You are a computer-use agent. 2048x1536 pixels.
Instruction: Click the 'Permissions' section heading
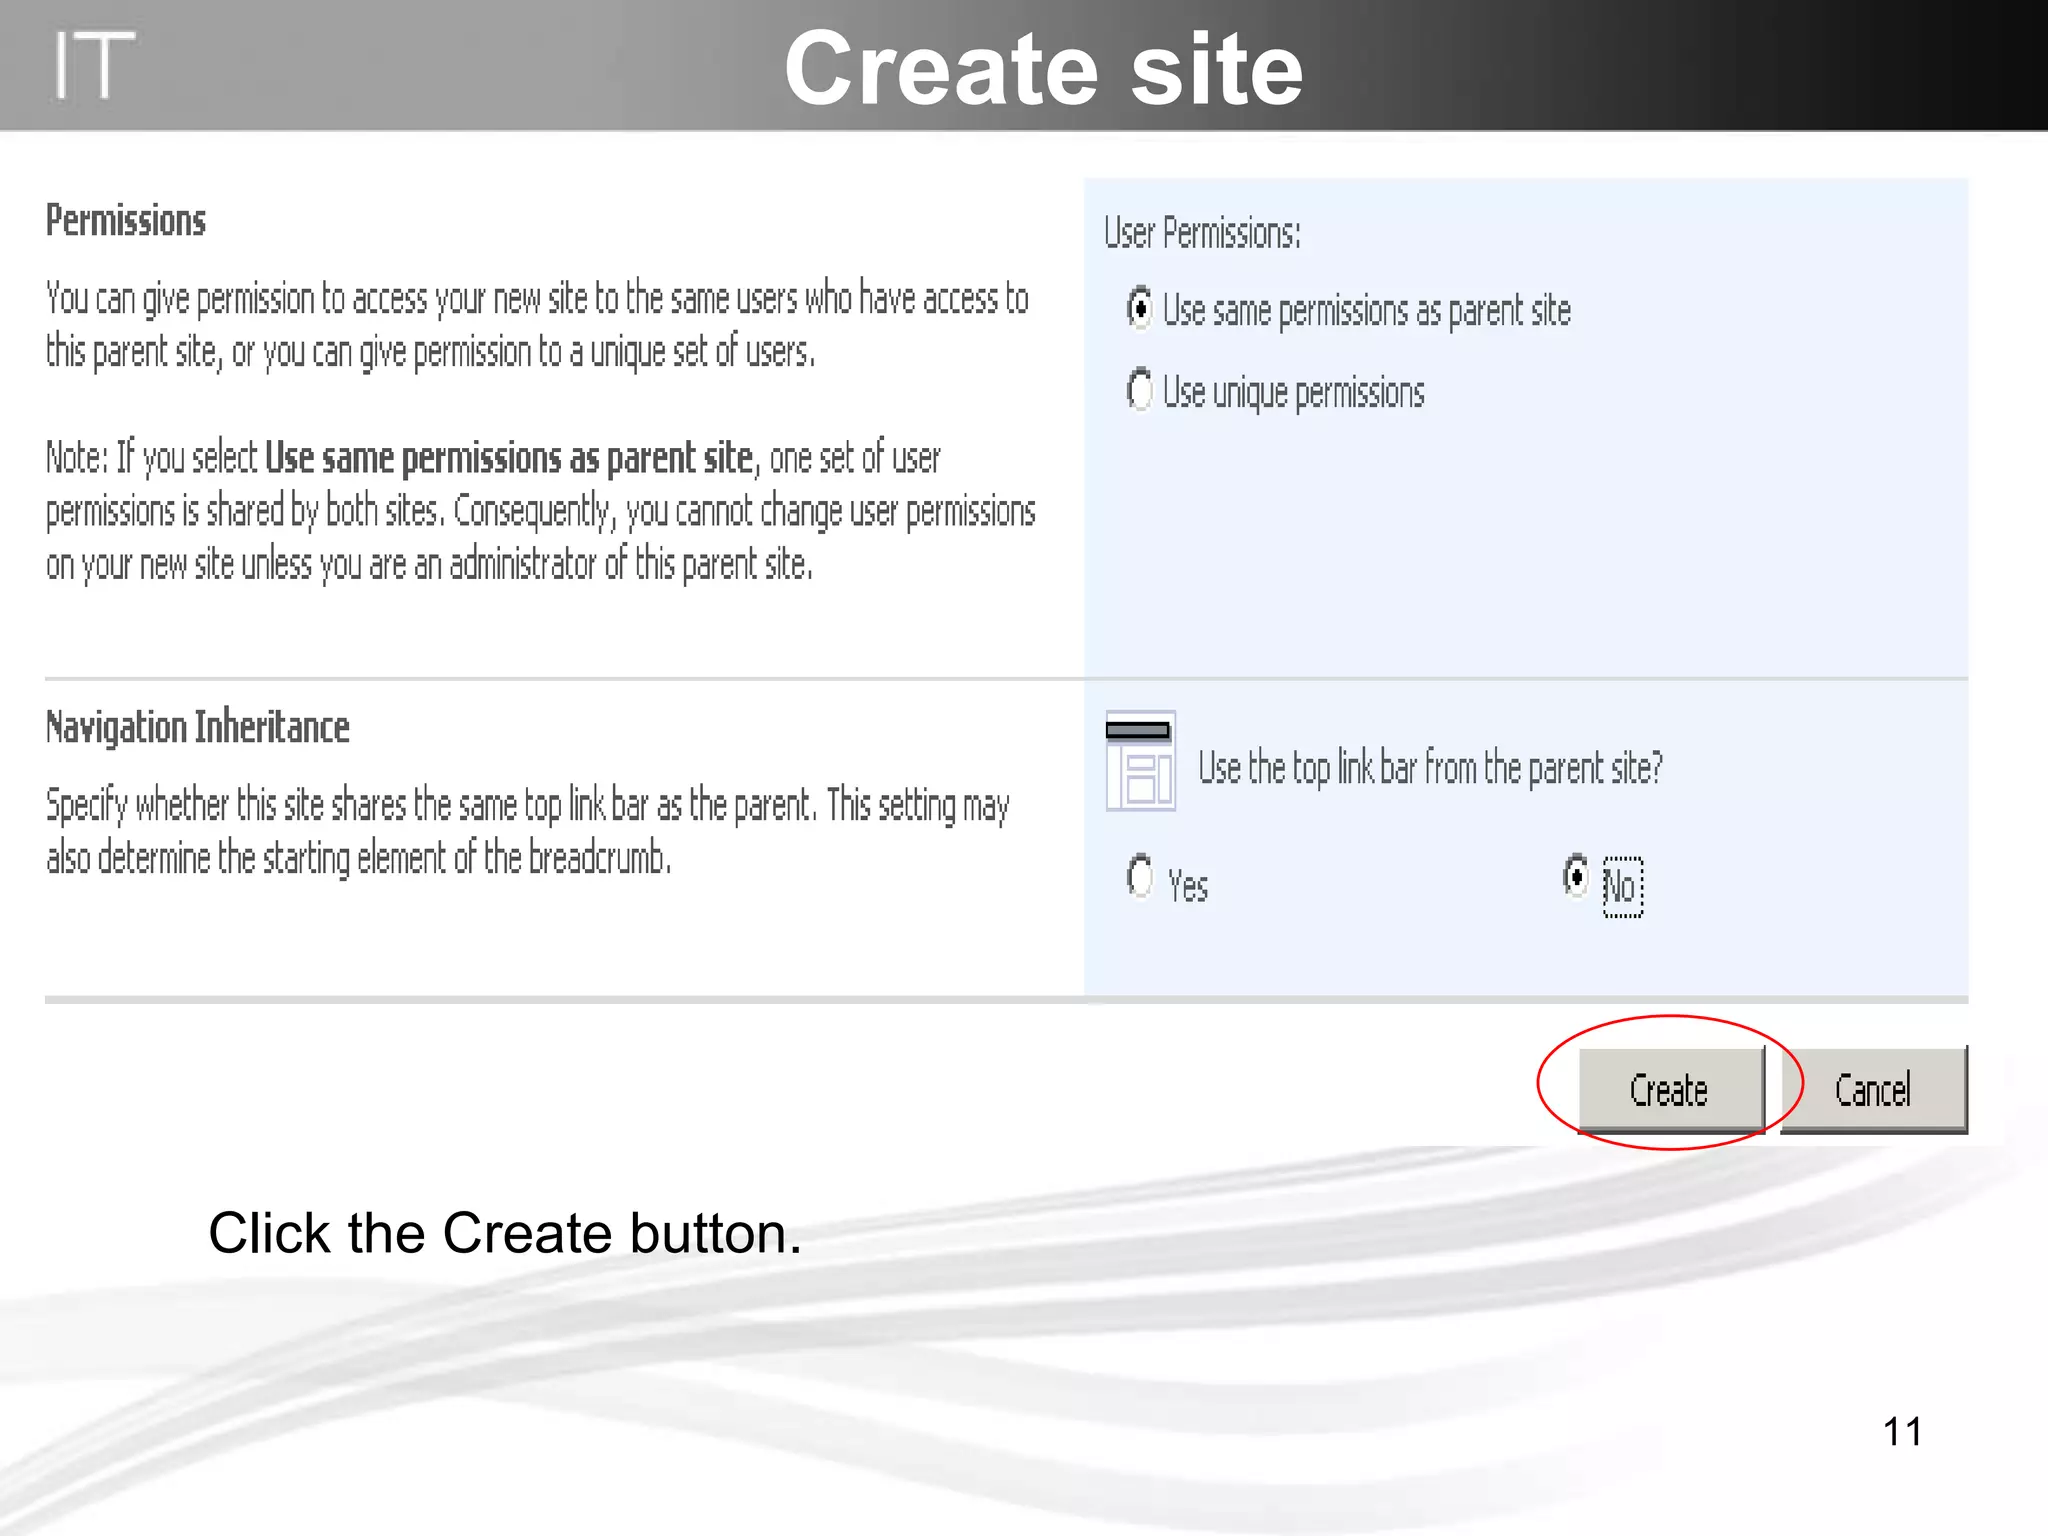pyautogui.click(x=126, y=220)
